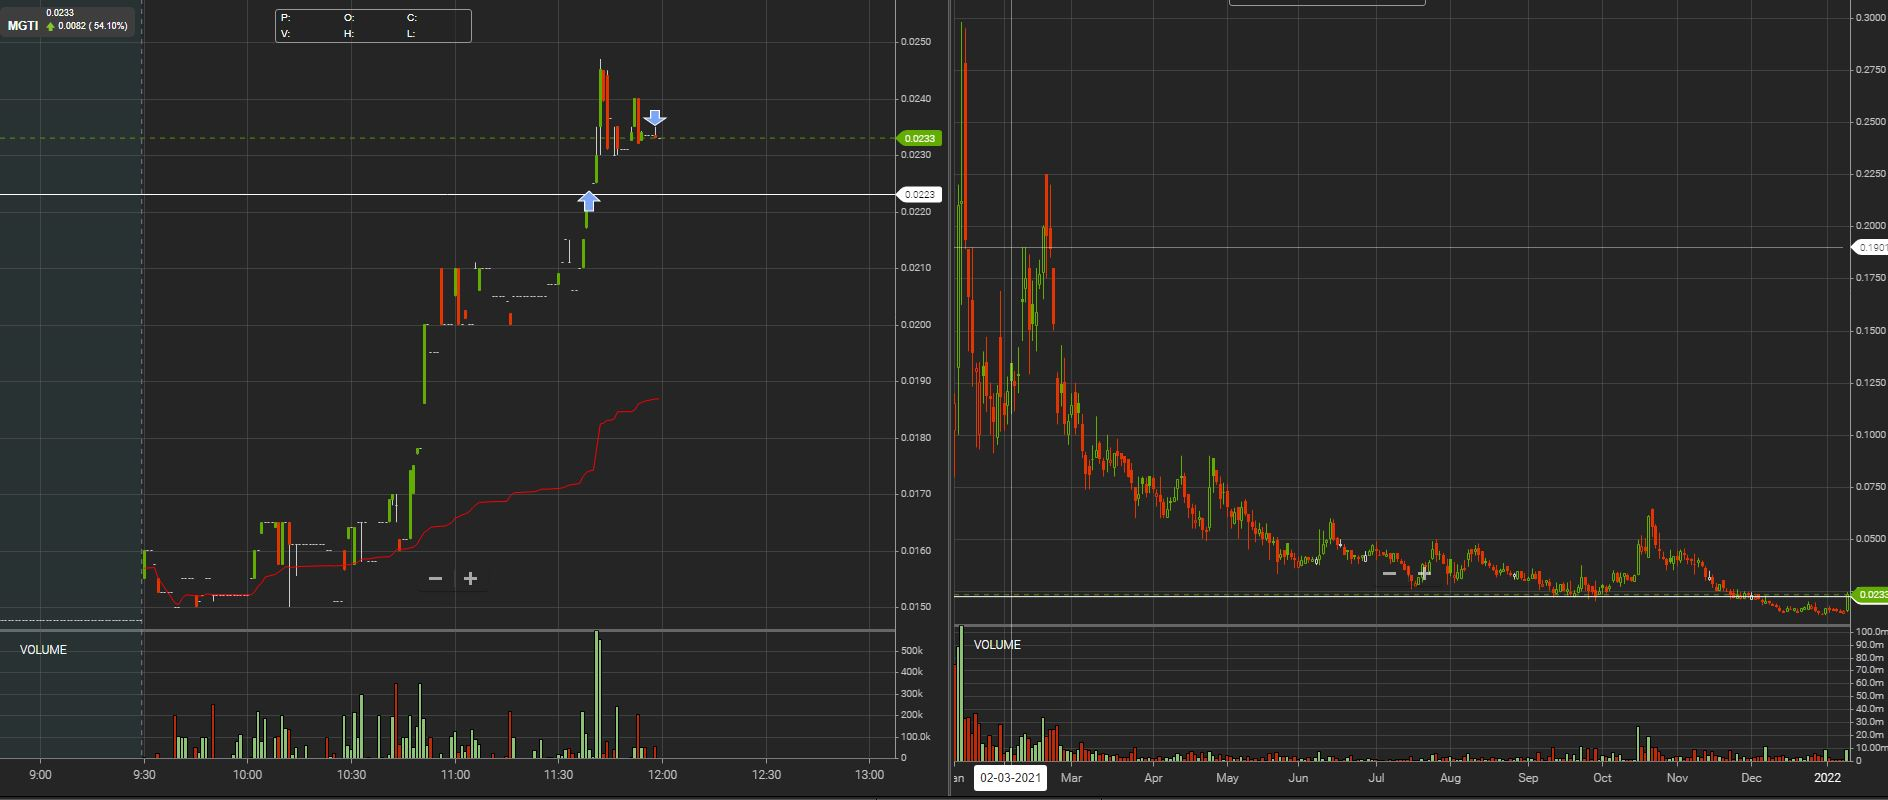Zoom in the daily chart with plus icon
Viewport: 1888px width, 800px height.
pyautogui.click(x=1424, y=574)
